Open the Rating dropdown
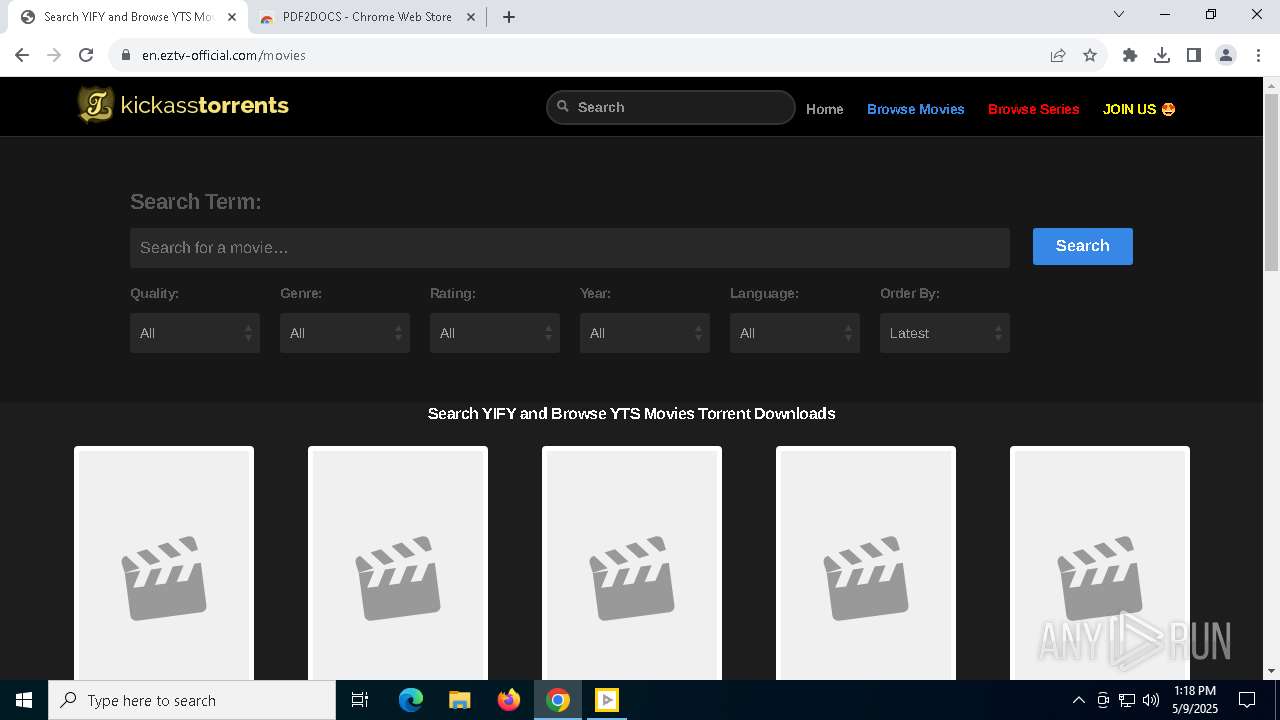The image size is (1280, 720). pyautogui.click(x=495, y=333)
